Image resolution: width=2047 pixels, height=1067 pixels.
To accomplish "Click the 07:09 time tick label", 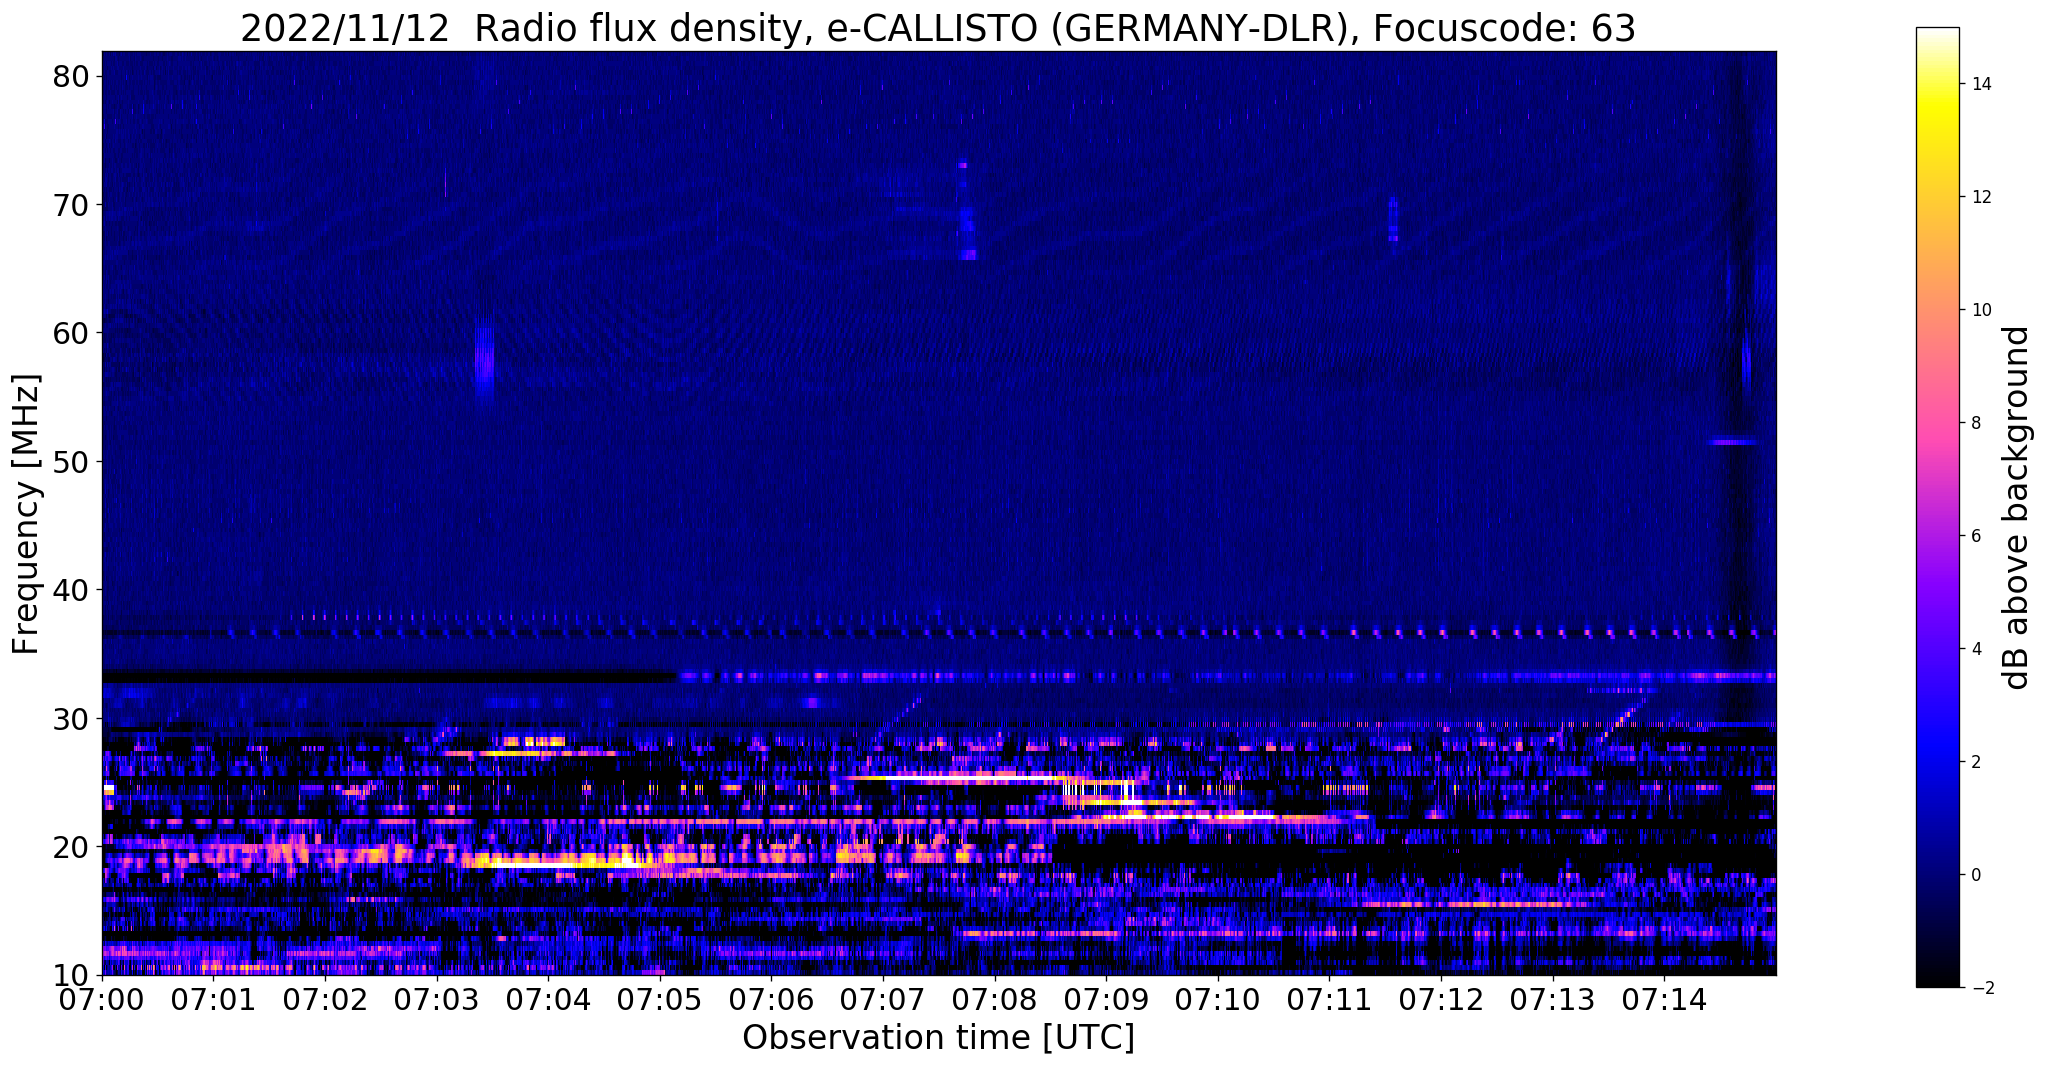I will [x=1106, y=1000].
